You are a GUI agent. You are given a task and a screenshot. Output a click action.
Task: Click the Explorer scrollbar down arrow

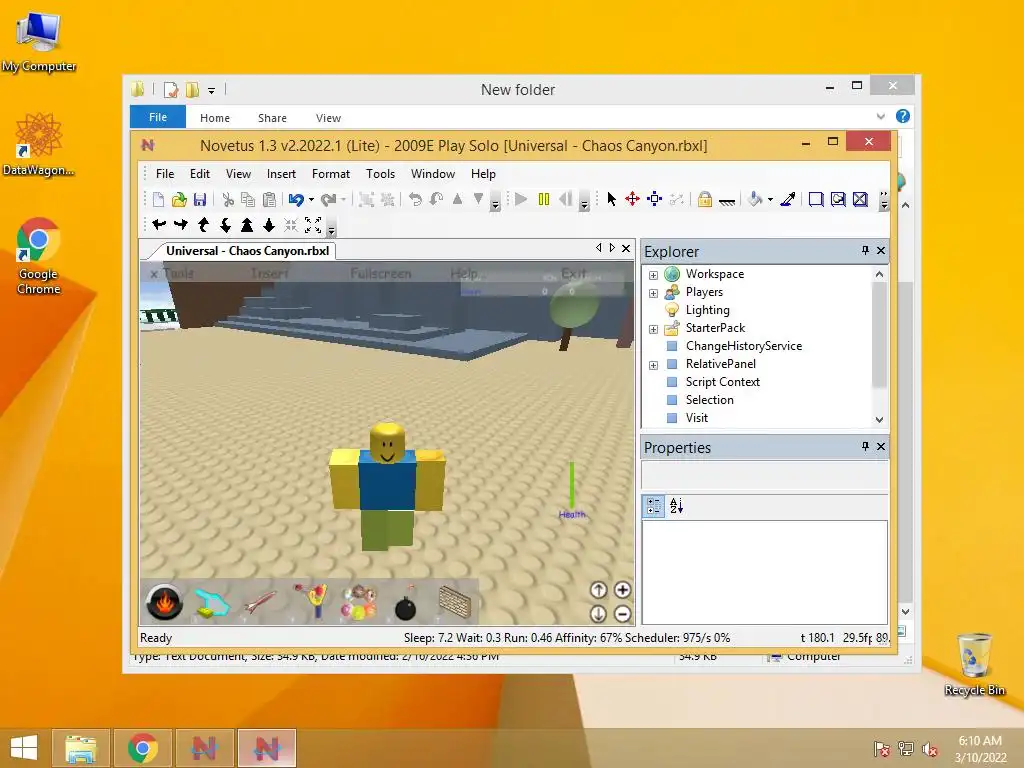(x=880, y=420)
